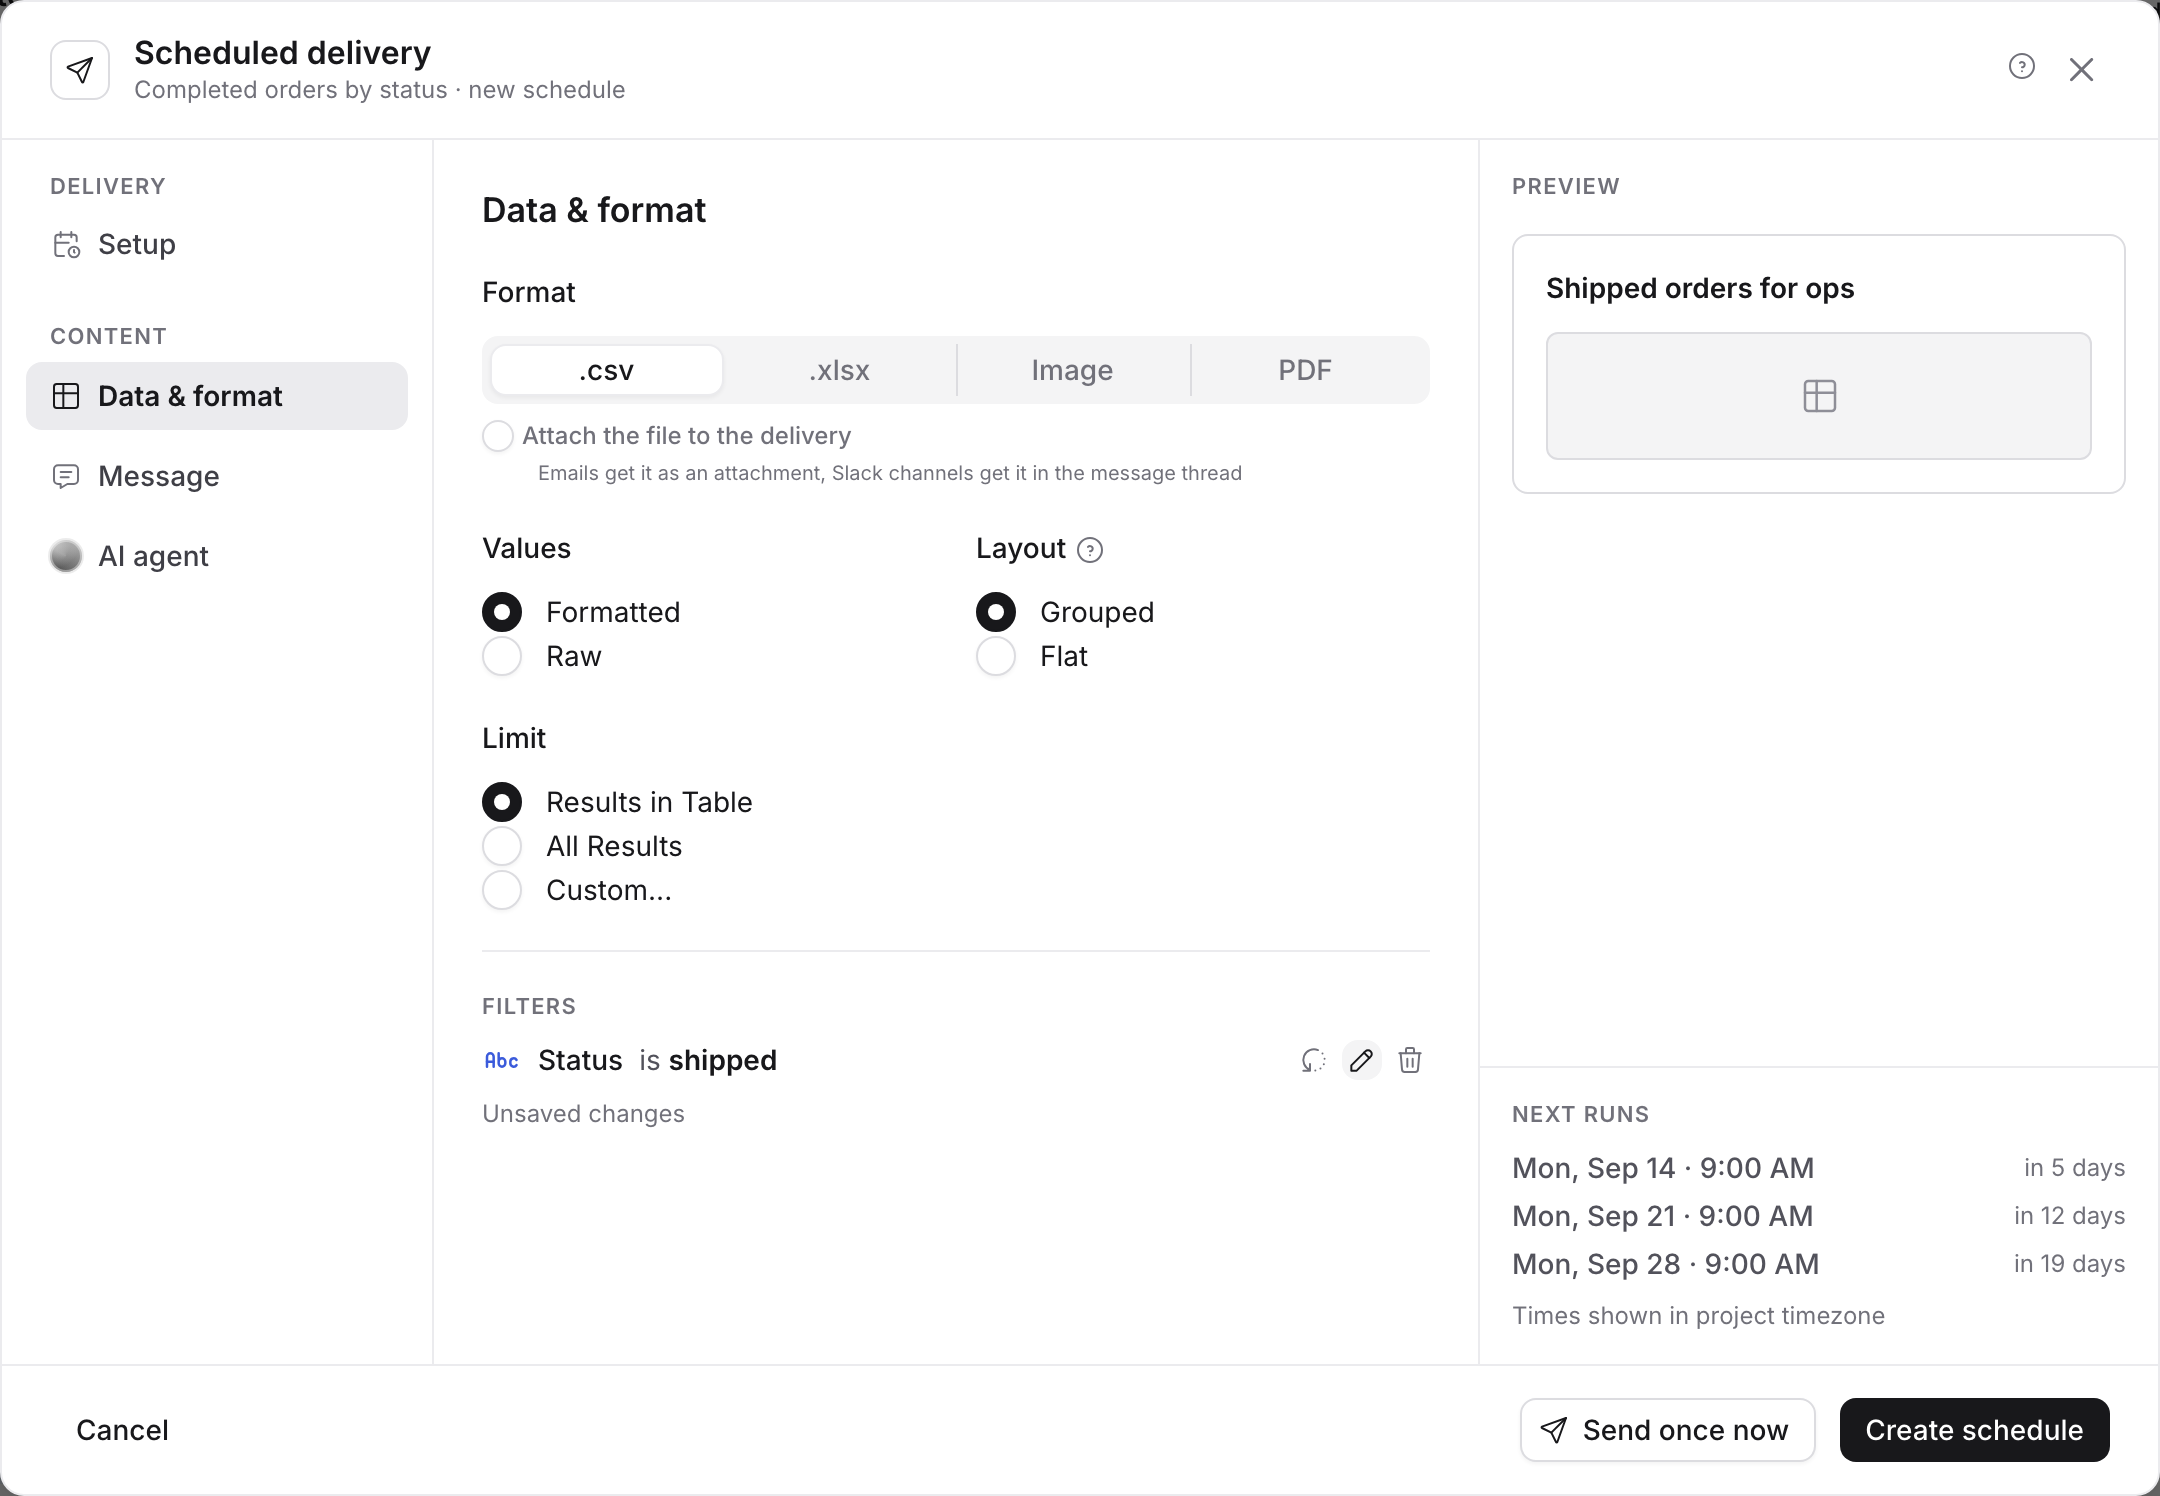Viewport: 2160px width, 1496px height.
Task: Click the Shipped orders preview thumbnail
Action: [x=1819, y=396]
